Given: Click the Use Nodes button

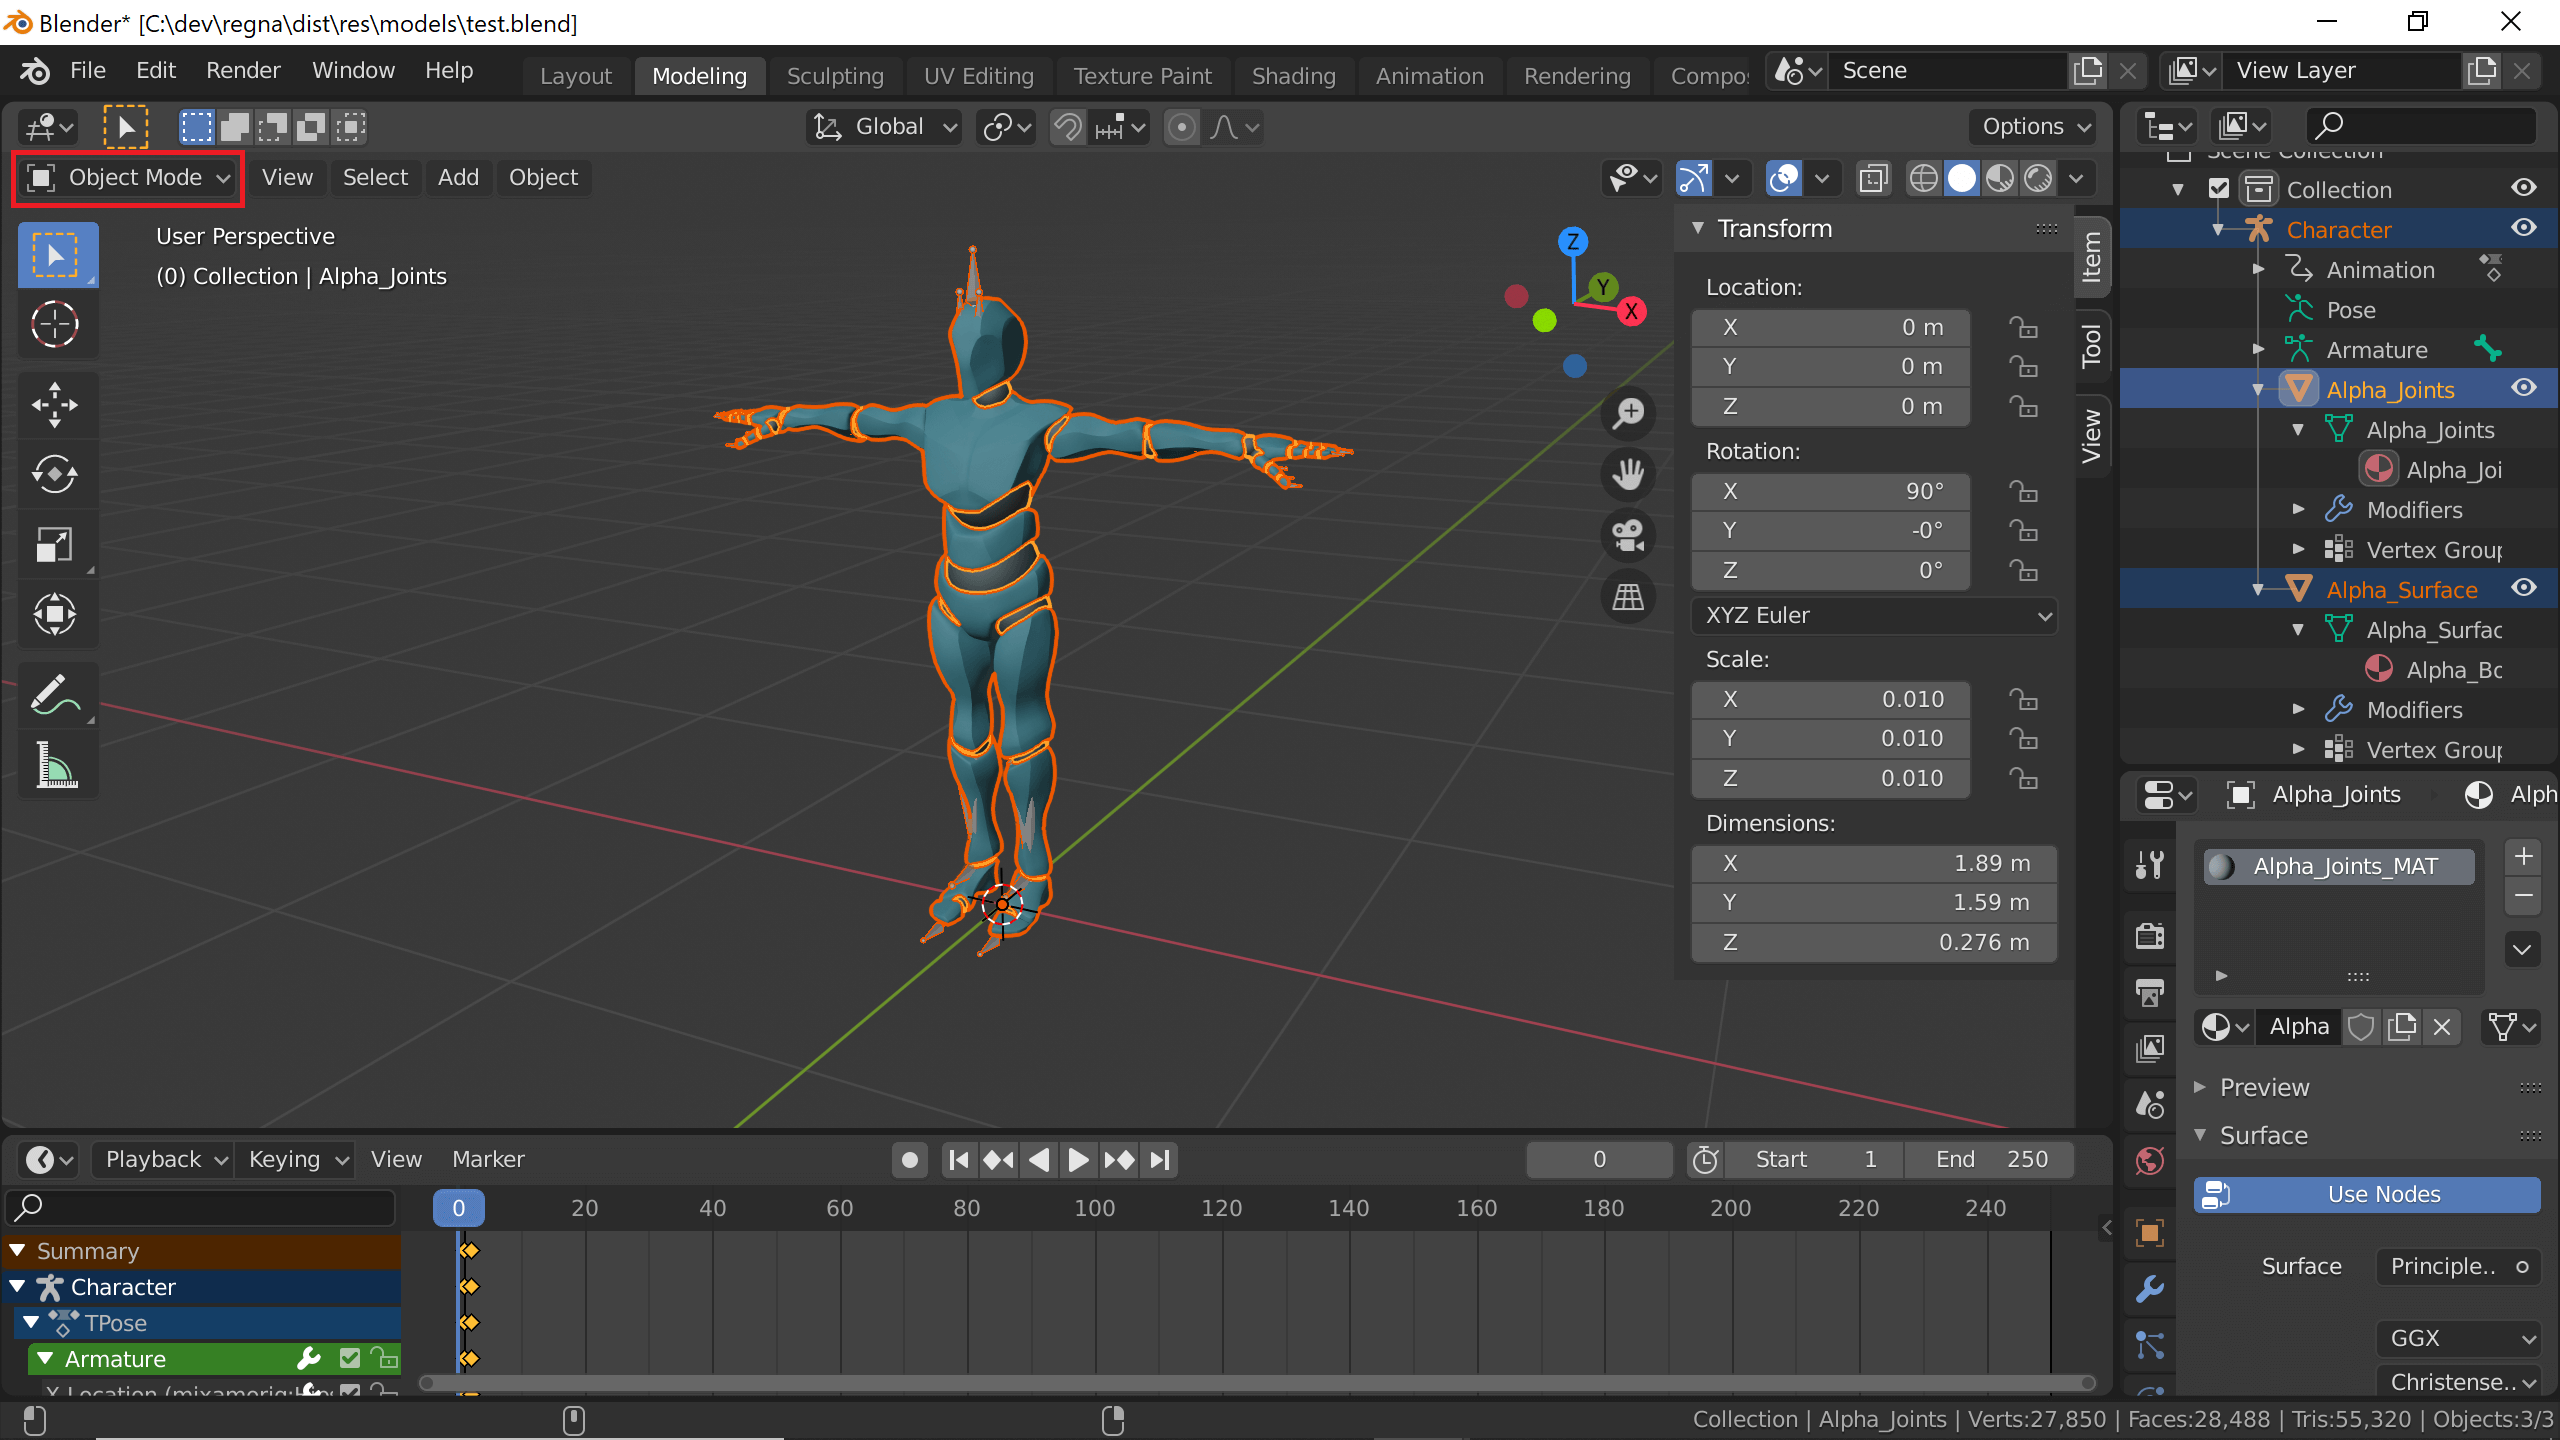Looking at the screenshot, I should (x=2367, y=1195).
